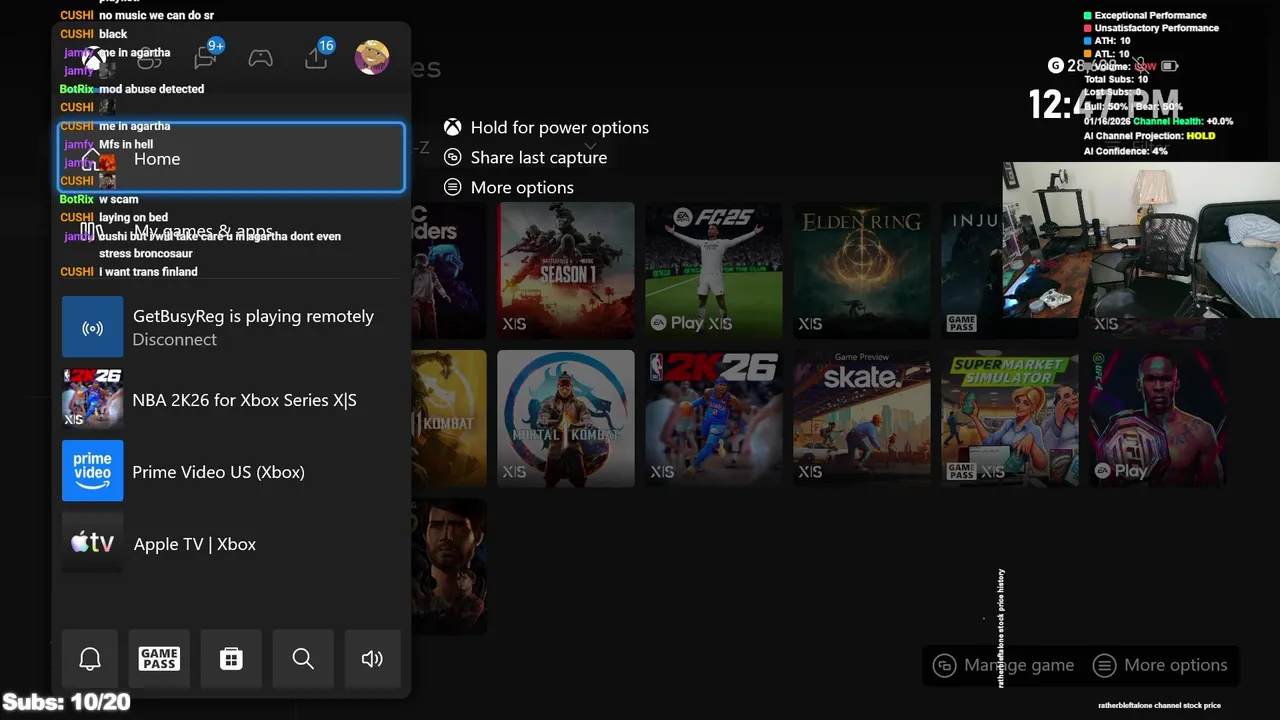Open Prime Video US (Xbox)
Image resolution: width=1280 pixels, height=720 pixels.
click(x=231, y=471)
